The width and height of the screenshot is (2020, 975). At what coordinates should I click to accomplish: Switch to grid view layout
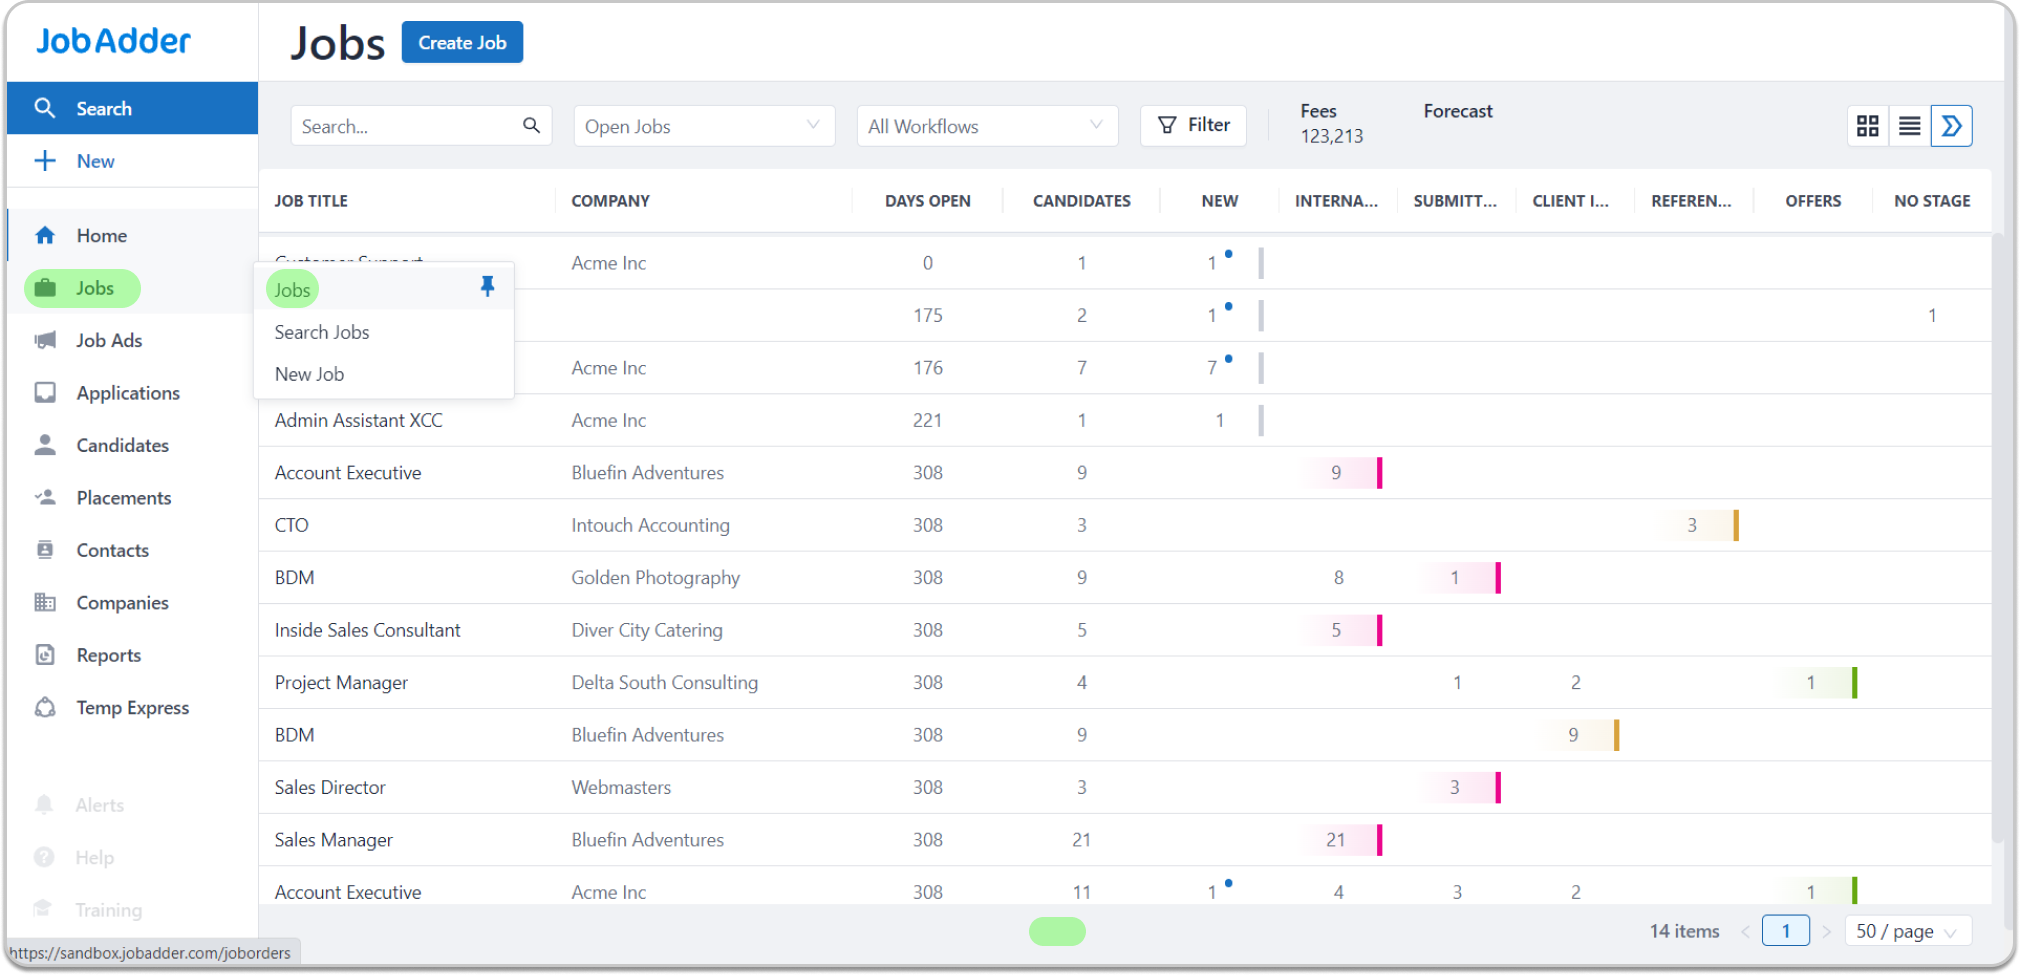(x=1868, y=125)
